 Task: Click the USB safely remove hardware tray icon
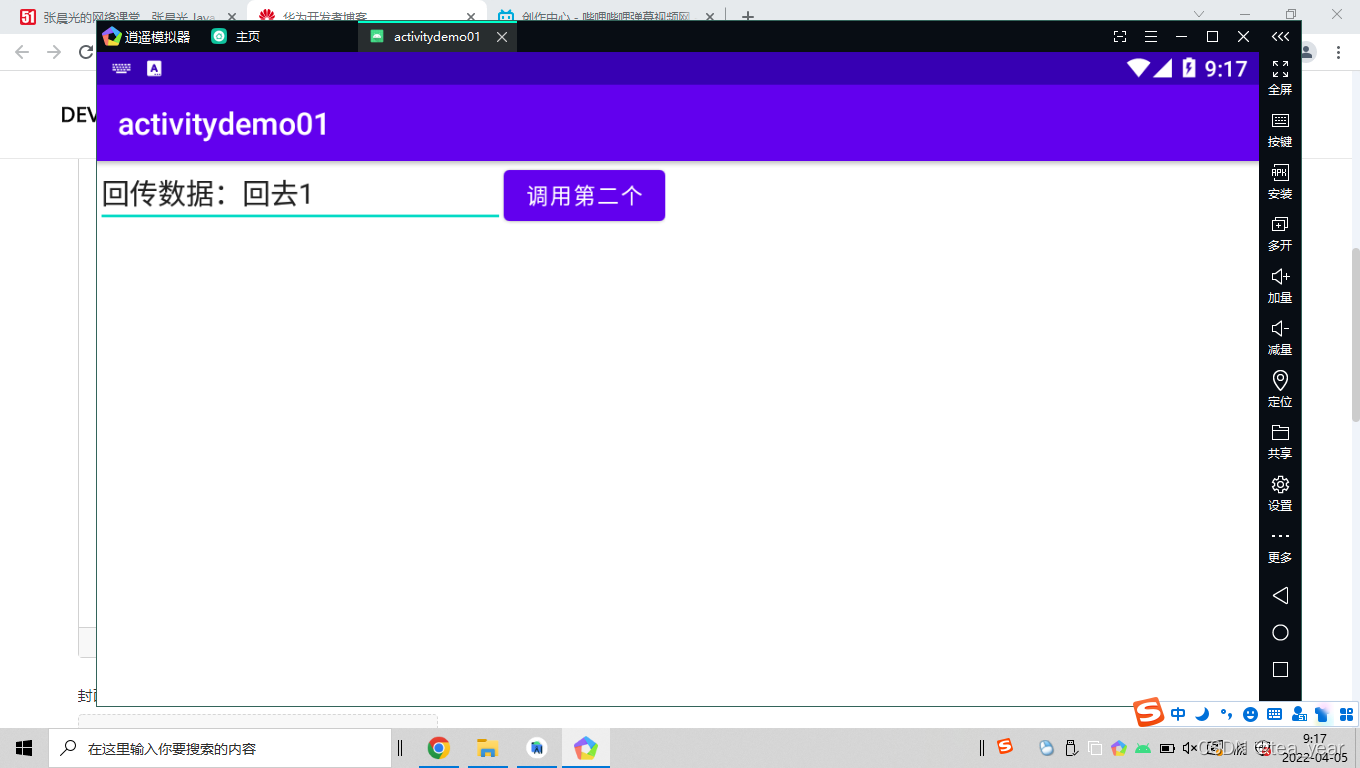[x=1071, y=748]
